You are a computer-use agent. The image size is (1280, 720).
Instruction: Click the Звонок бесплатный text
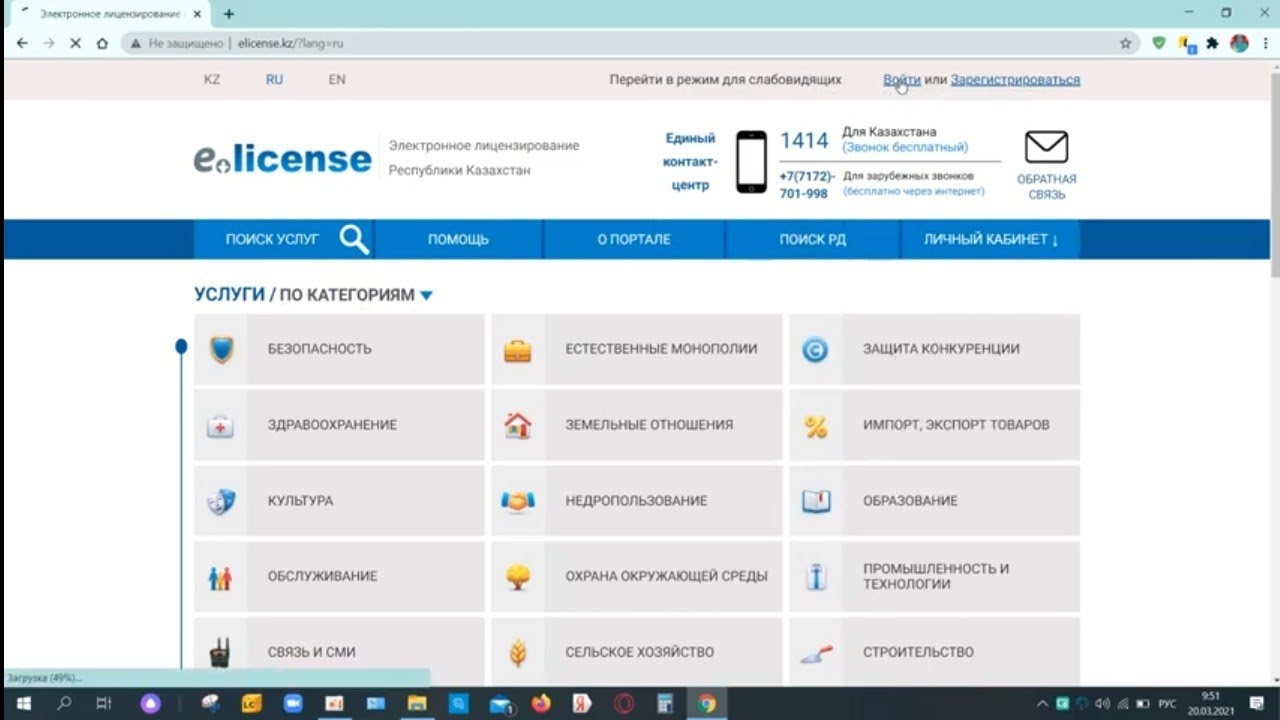(x=905, y=147)
